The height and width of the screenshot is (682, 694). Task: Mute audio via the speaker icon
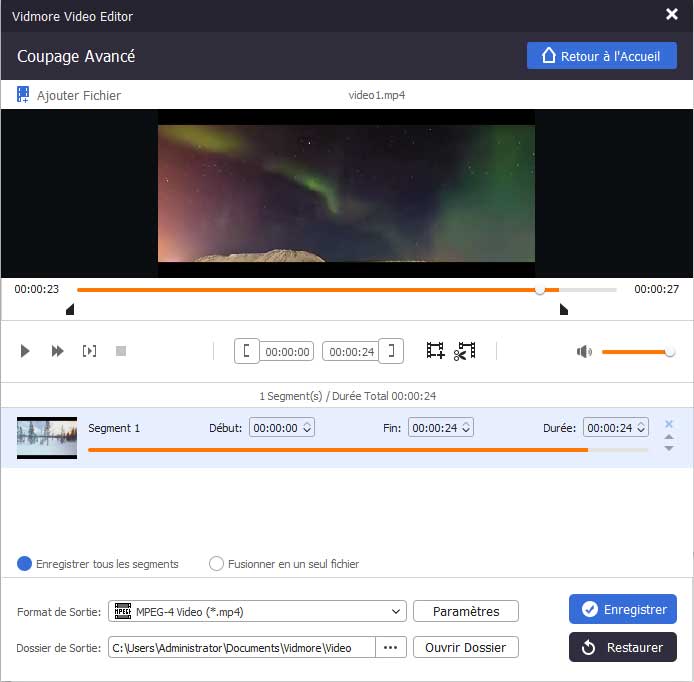point(584,352)
